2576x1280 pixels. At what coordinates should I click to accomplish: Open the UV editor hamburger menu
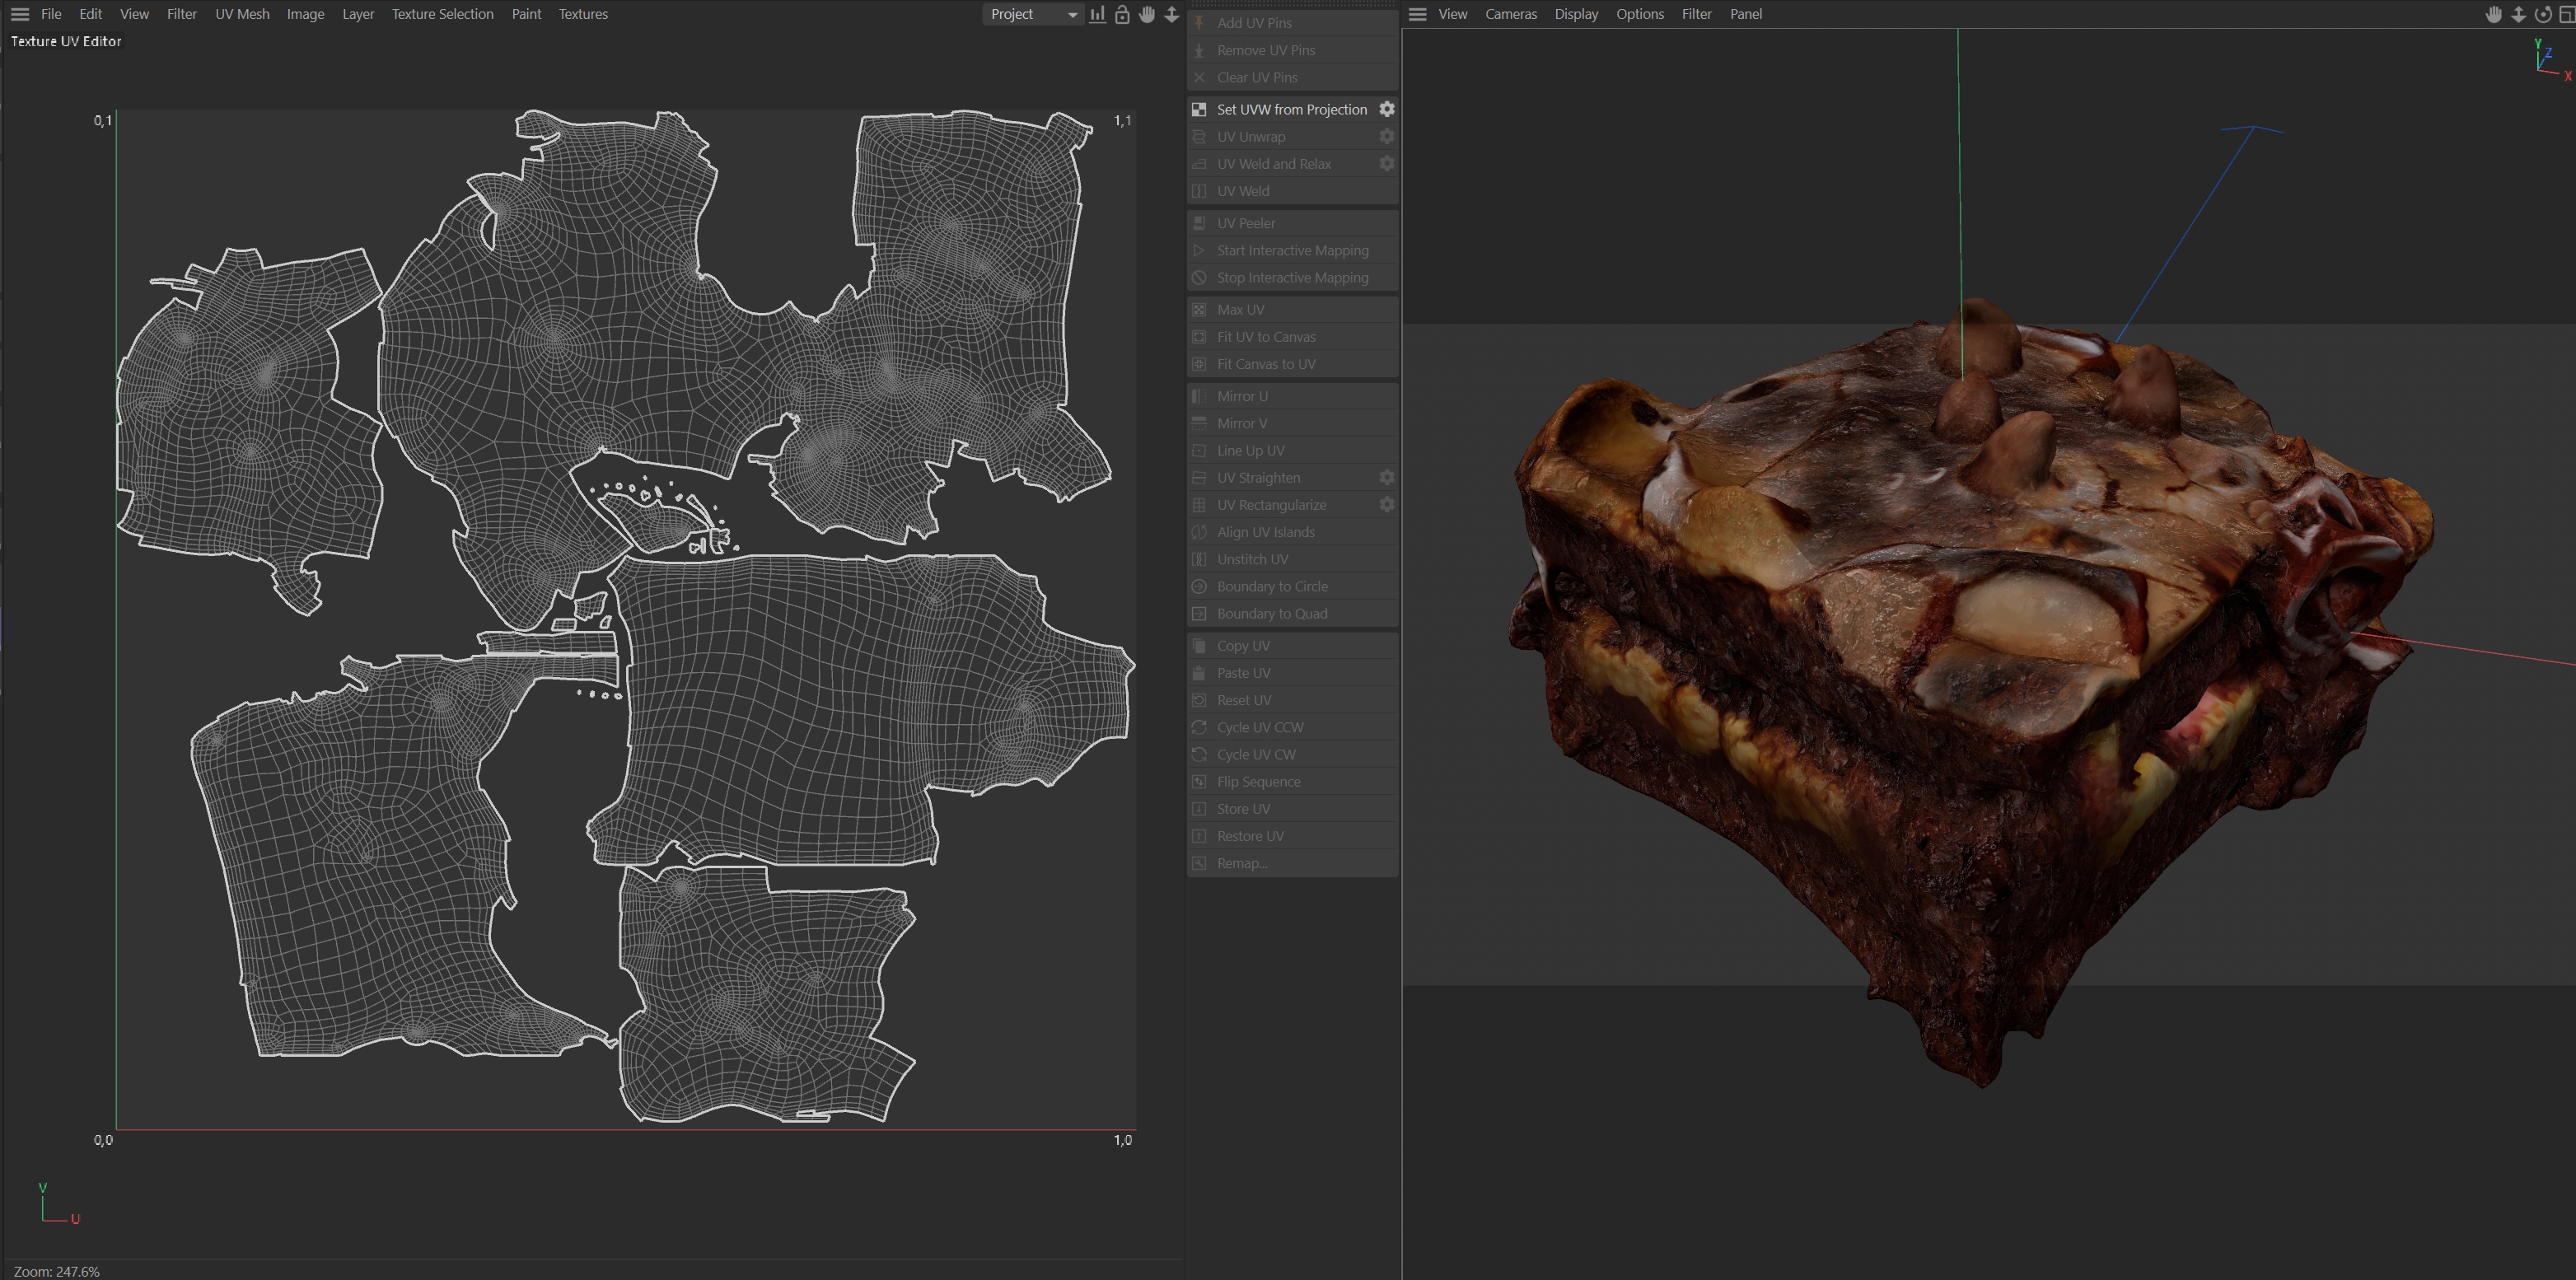pyautogui.click(x=20, y=14)
